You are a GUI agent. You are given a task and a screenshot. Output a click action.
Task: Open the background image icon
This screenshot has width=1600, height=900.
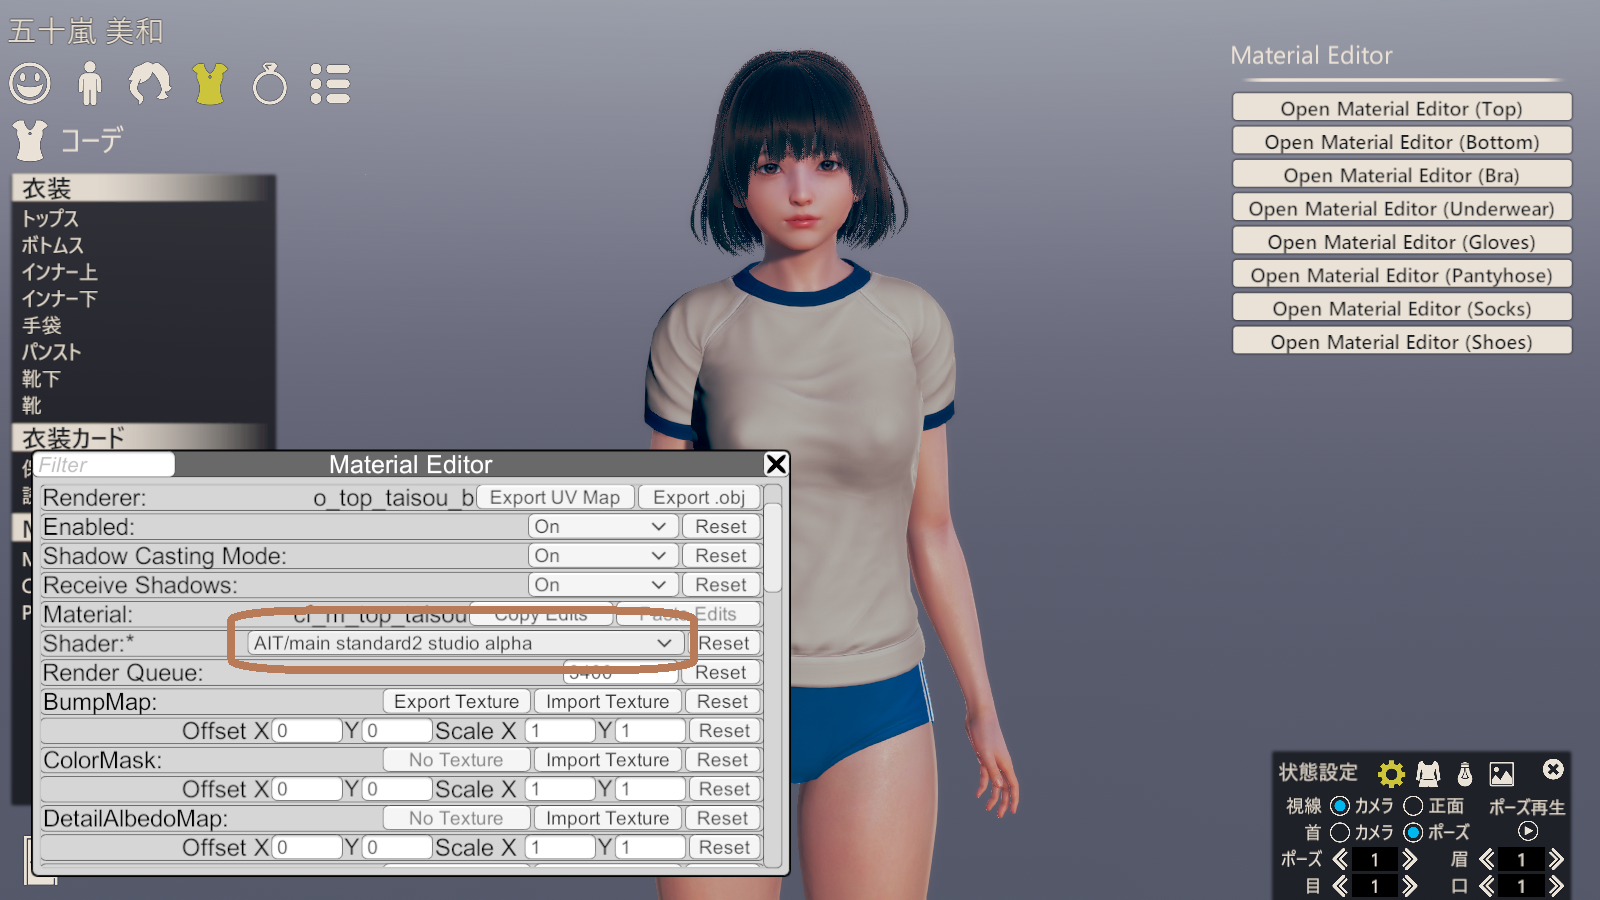tap(1501, 773)
